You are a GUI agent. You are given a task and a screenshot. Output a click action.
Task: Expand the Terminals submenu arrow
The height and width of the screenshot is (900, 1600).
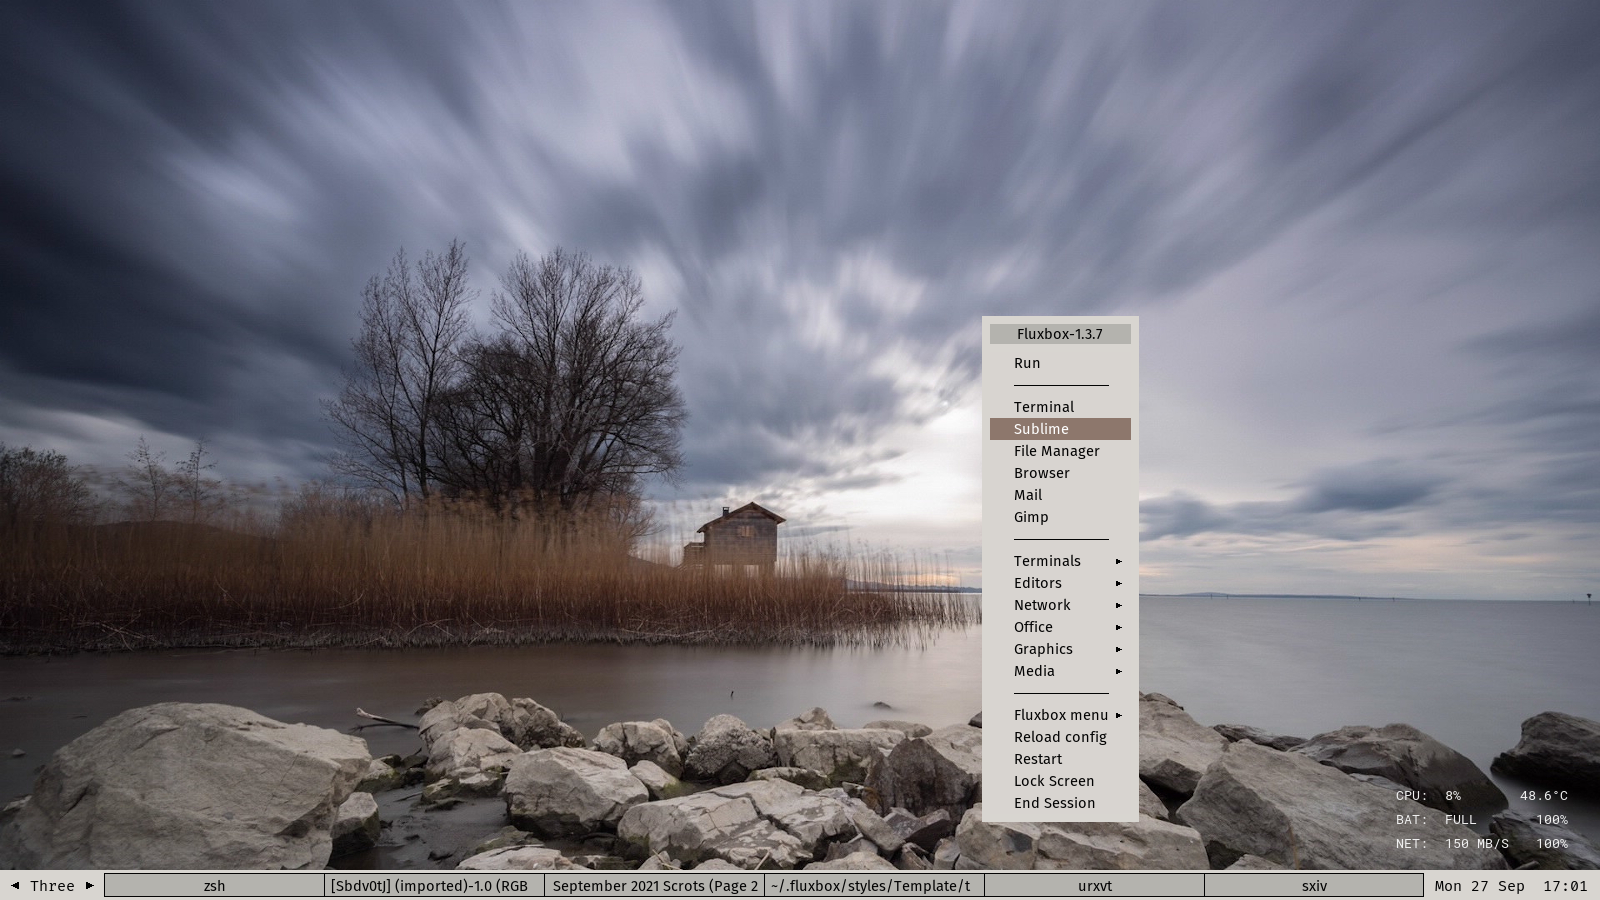point(1119,561)
